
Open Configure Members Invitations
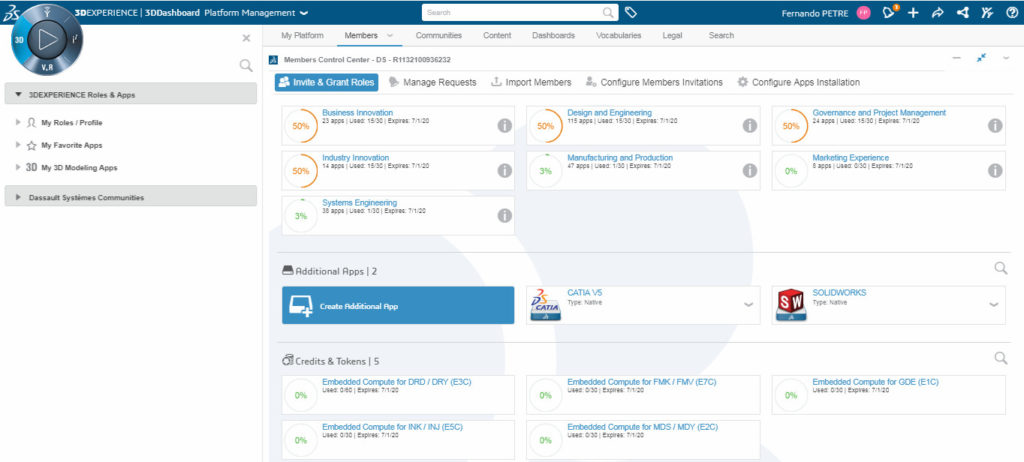tap(654, 82)
